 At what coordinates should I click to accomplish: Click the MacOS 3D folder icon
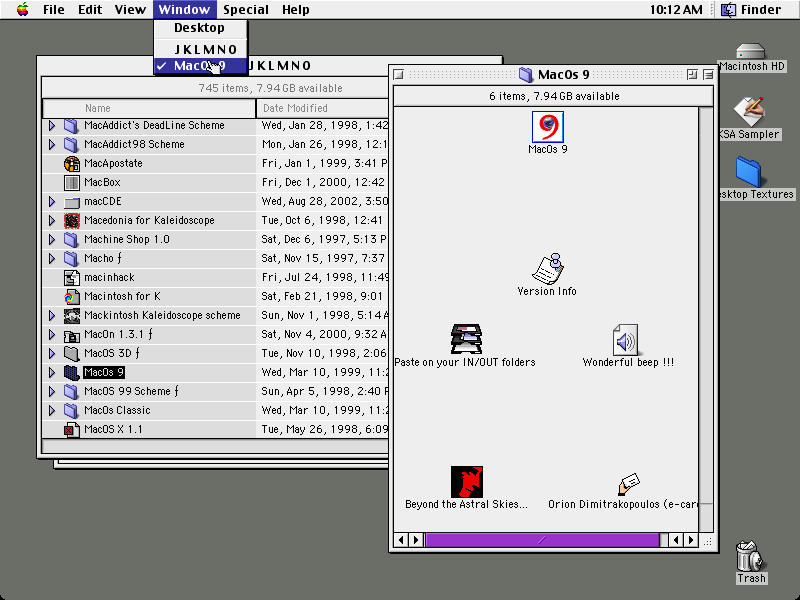click(x=72, y=354)
